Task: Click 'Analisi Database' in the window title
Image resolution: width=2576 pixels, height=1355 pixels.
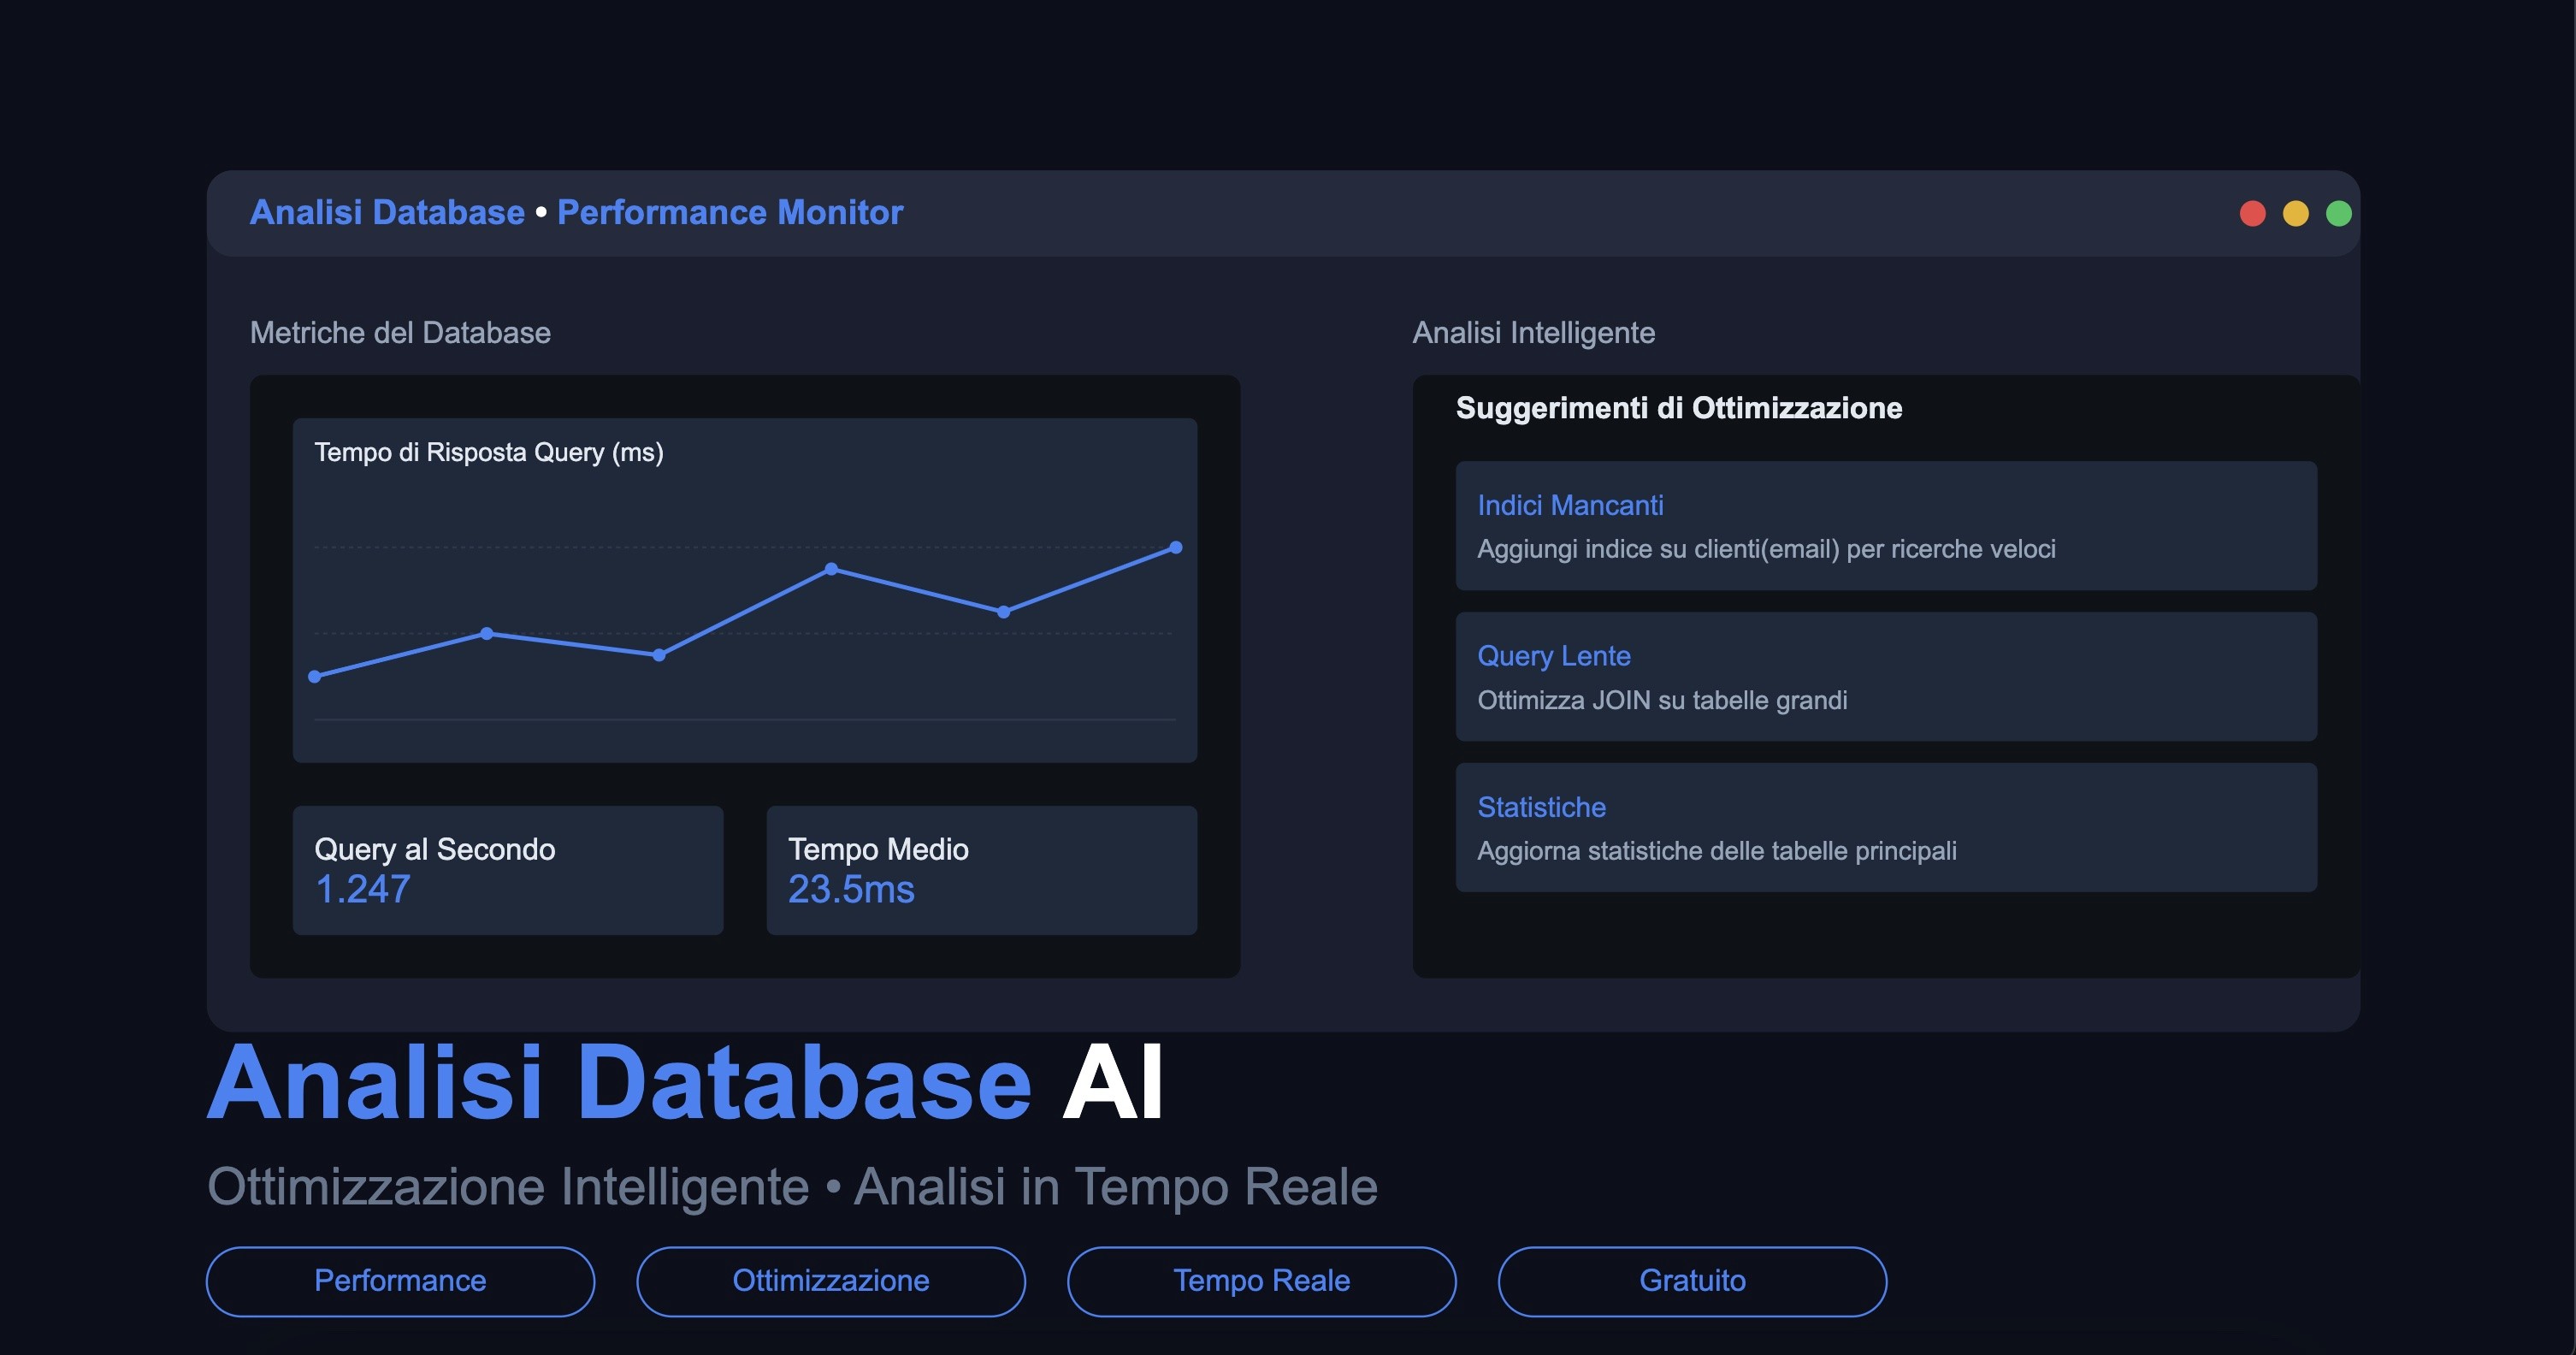Action: (387, 213)
